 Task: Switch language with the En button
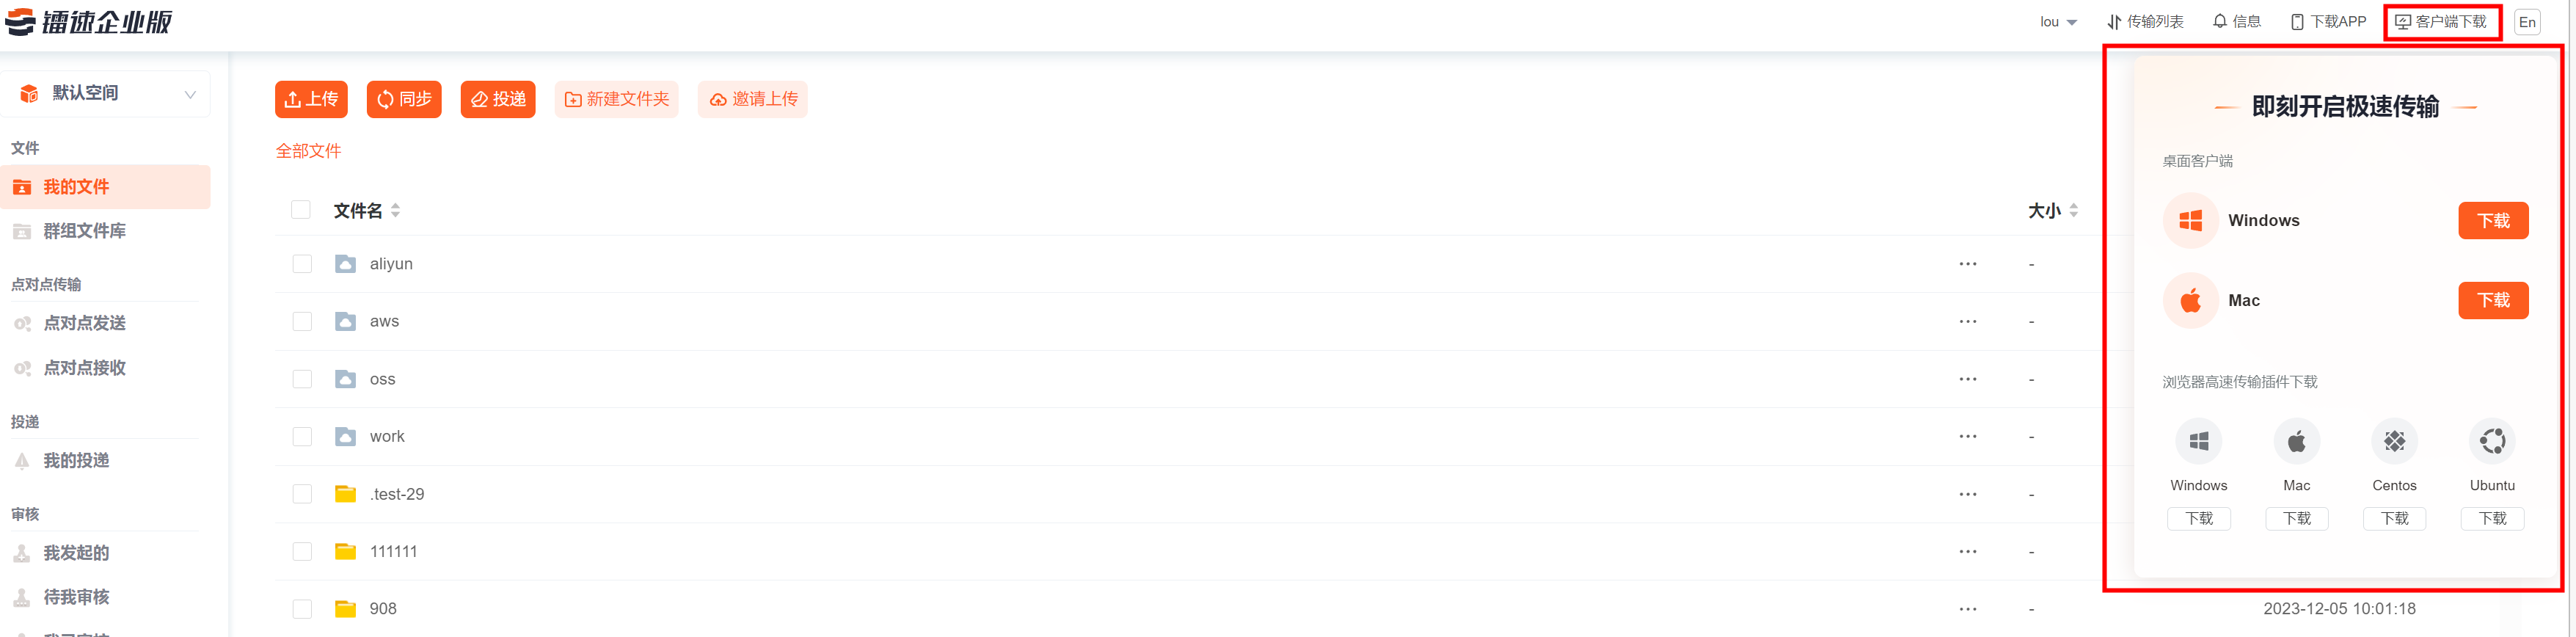2526,22
